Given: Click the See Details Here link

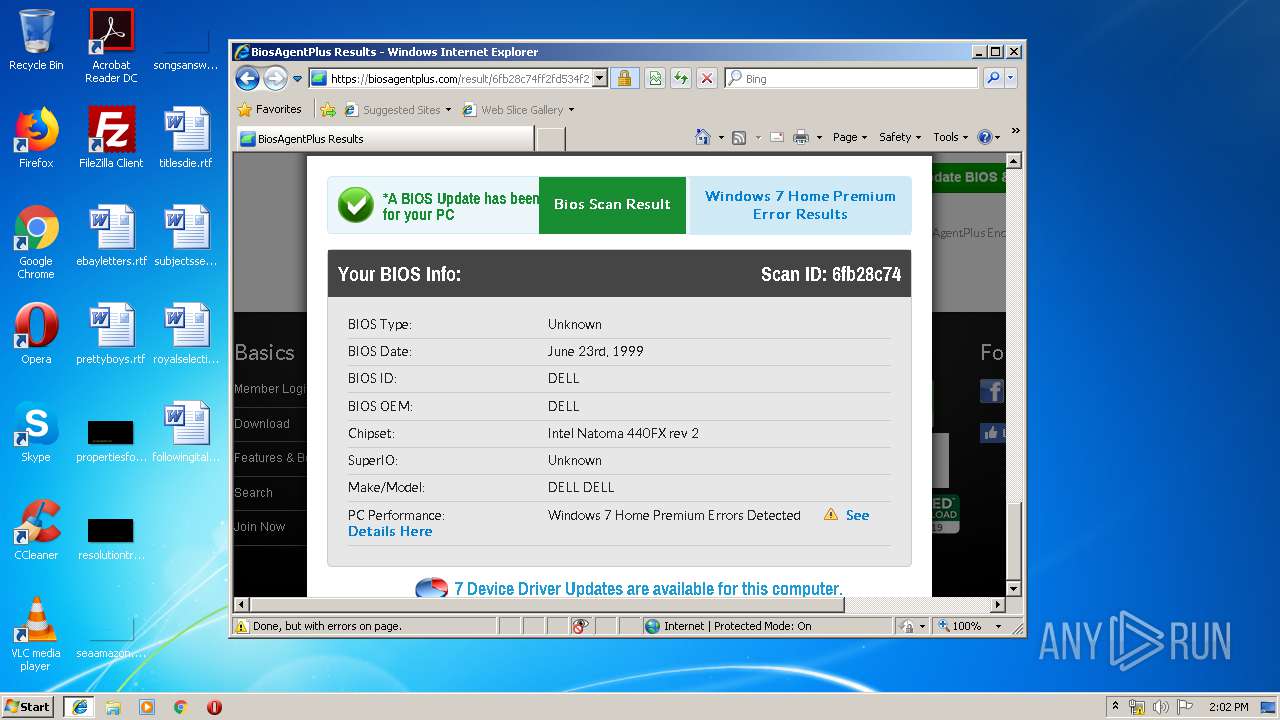Looking at the screenshot, I should click(x=390, y=531).
